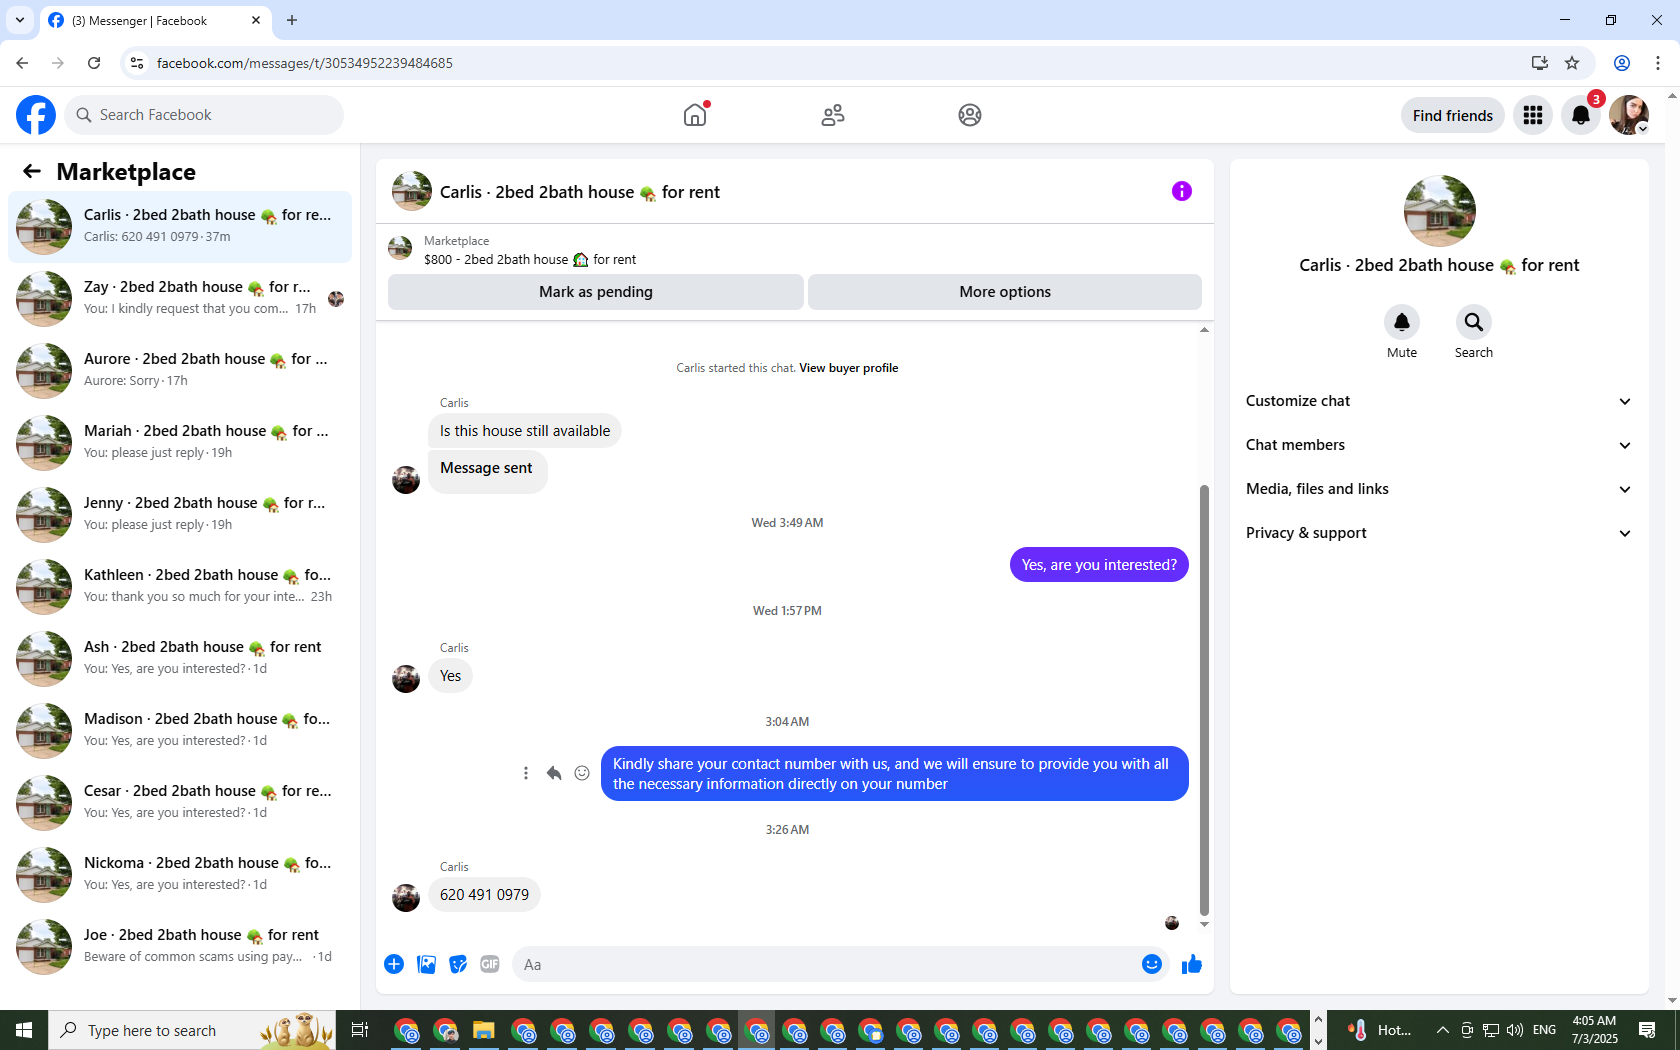Open the $800 2bed 2bath listing link
1680x1050 pixels.
pos(530,259)
